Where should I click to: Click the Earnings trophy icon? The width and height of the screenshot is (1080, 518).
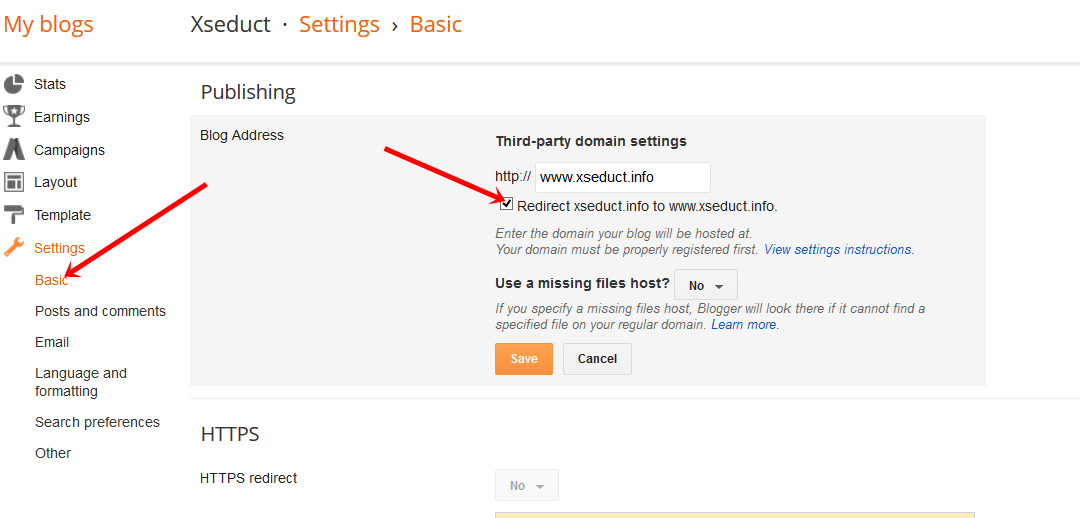coord(14,116)
